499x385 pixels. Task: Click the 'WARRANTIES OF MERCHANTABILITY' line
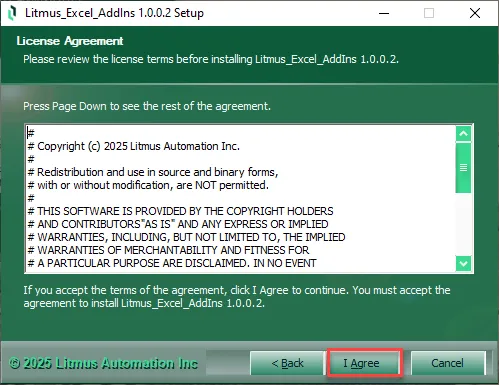(168, 250)
